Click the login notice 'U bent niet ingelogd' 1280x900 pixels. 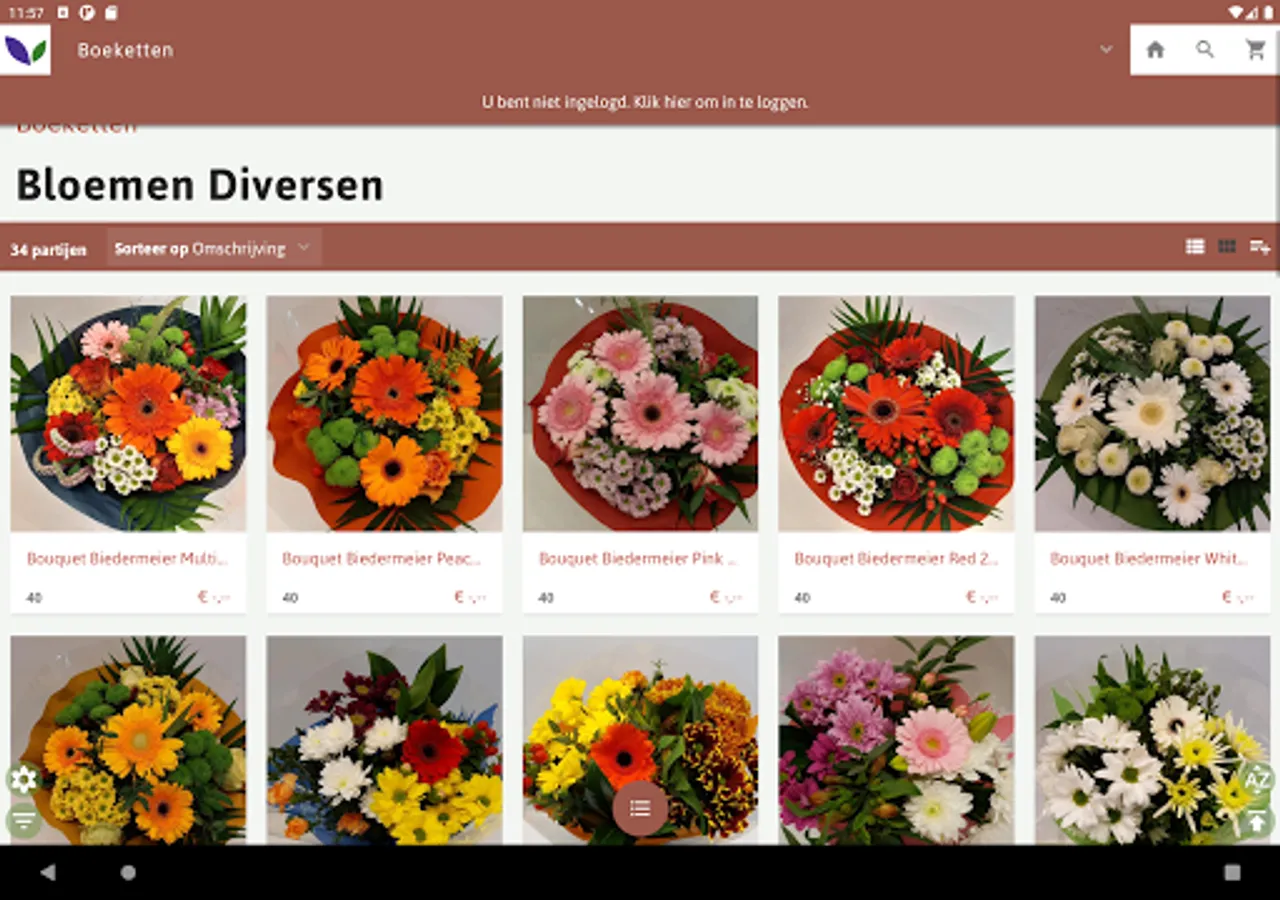point(645,102)
